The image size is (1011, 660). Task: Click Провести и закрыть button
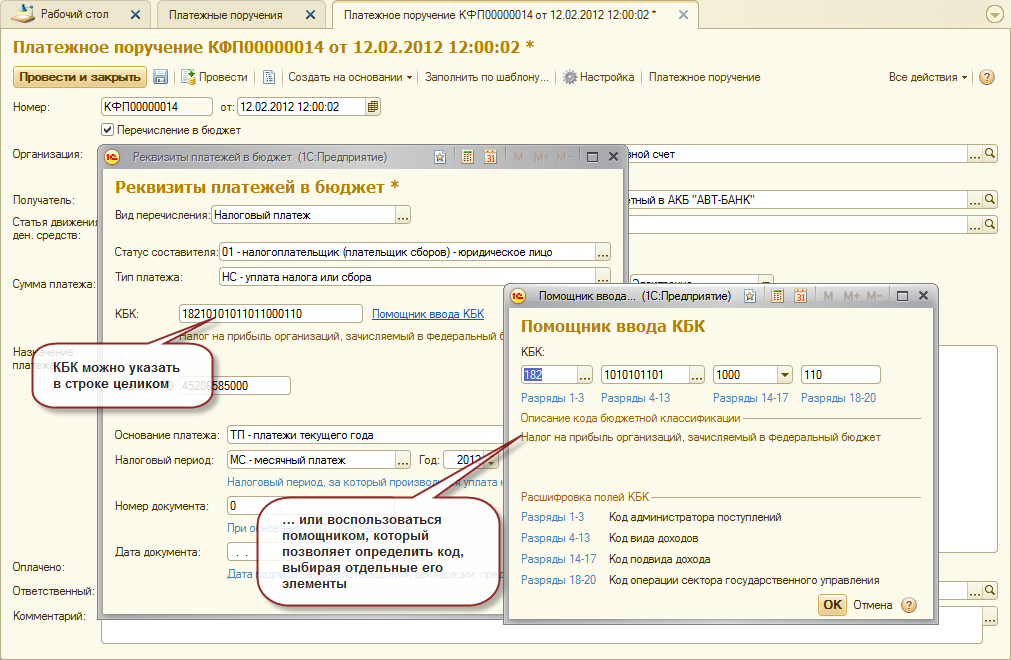click(80, 77)
